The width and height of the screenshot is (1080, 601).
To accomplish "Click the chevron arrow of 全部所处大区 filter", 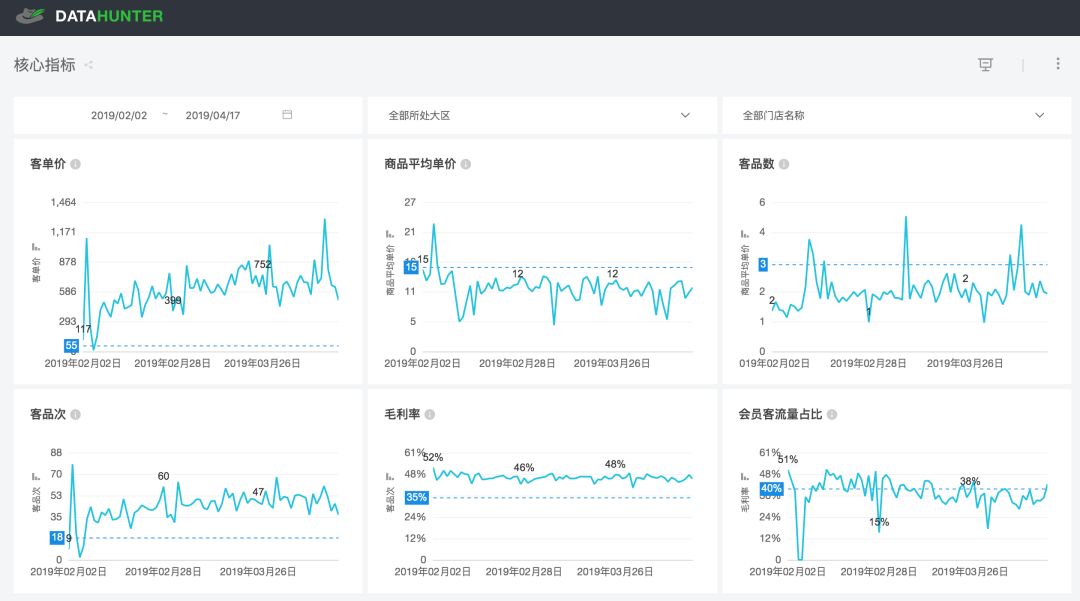I will pos(685,115).
